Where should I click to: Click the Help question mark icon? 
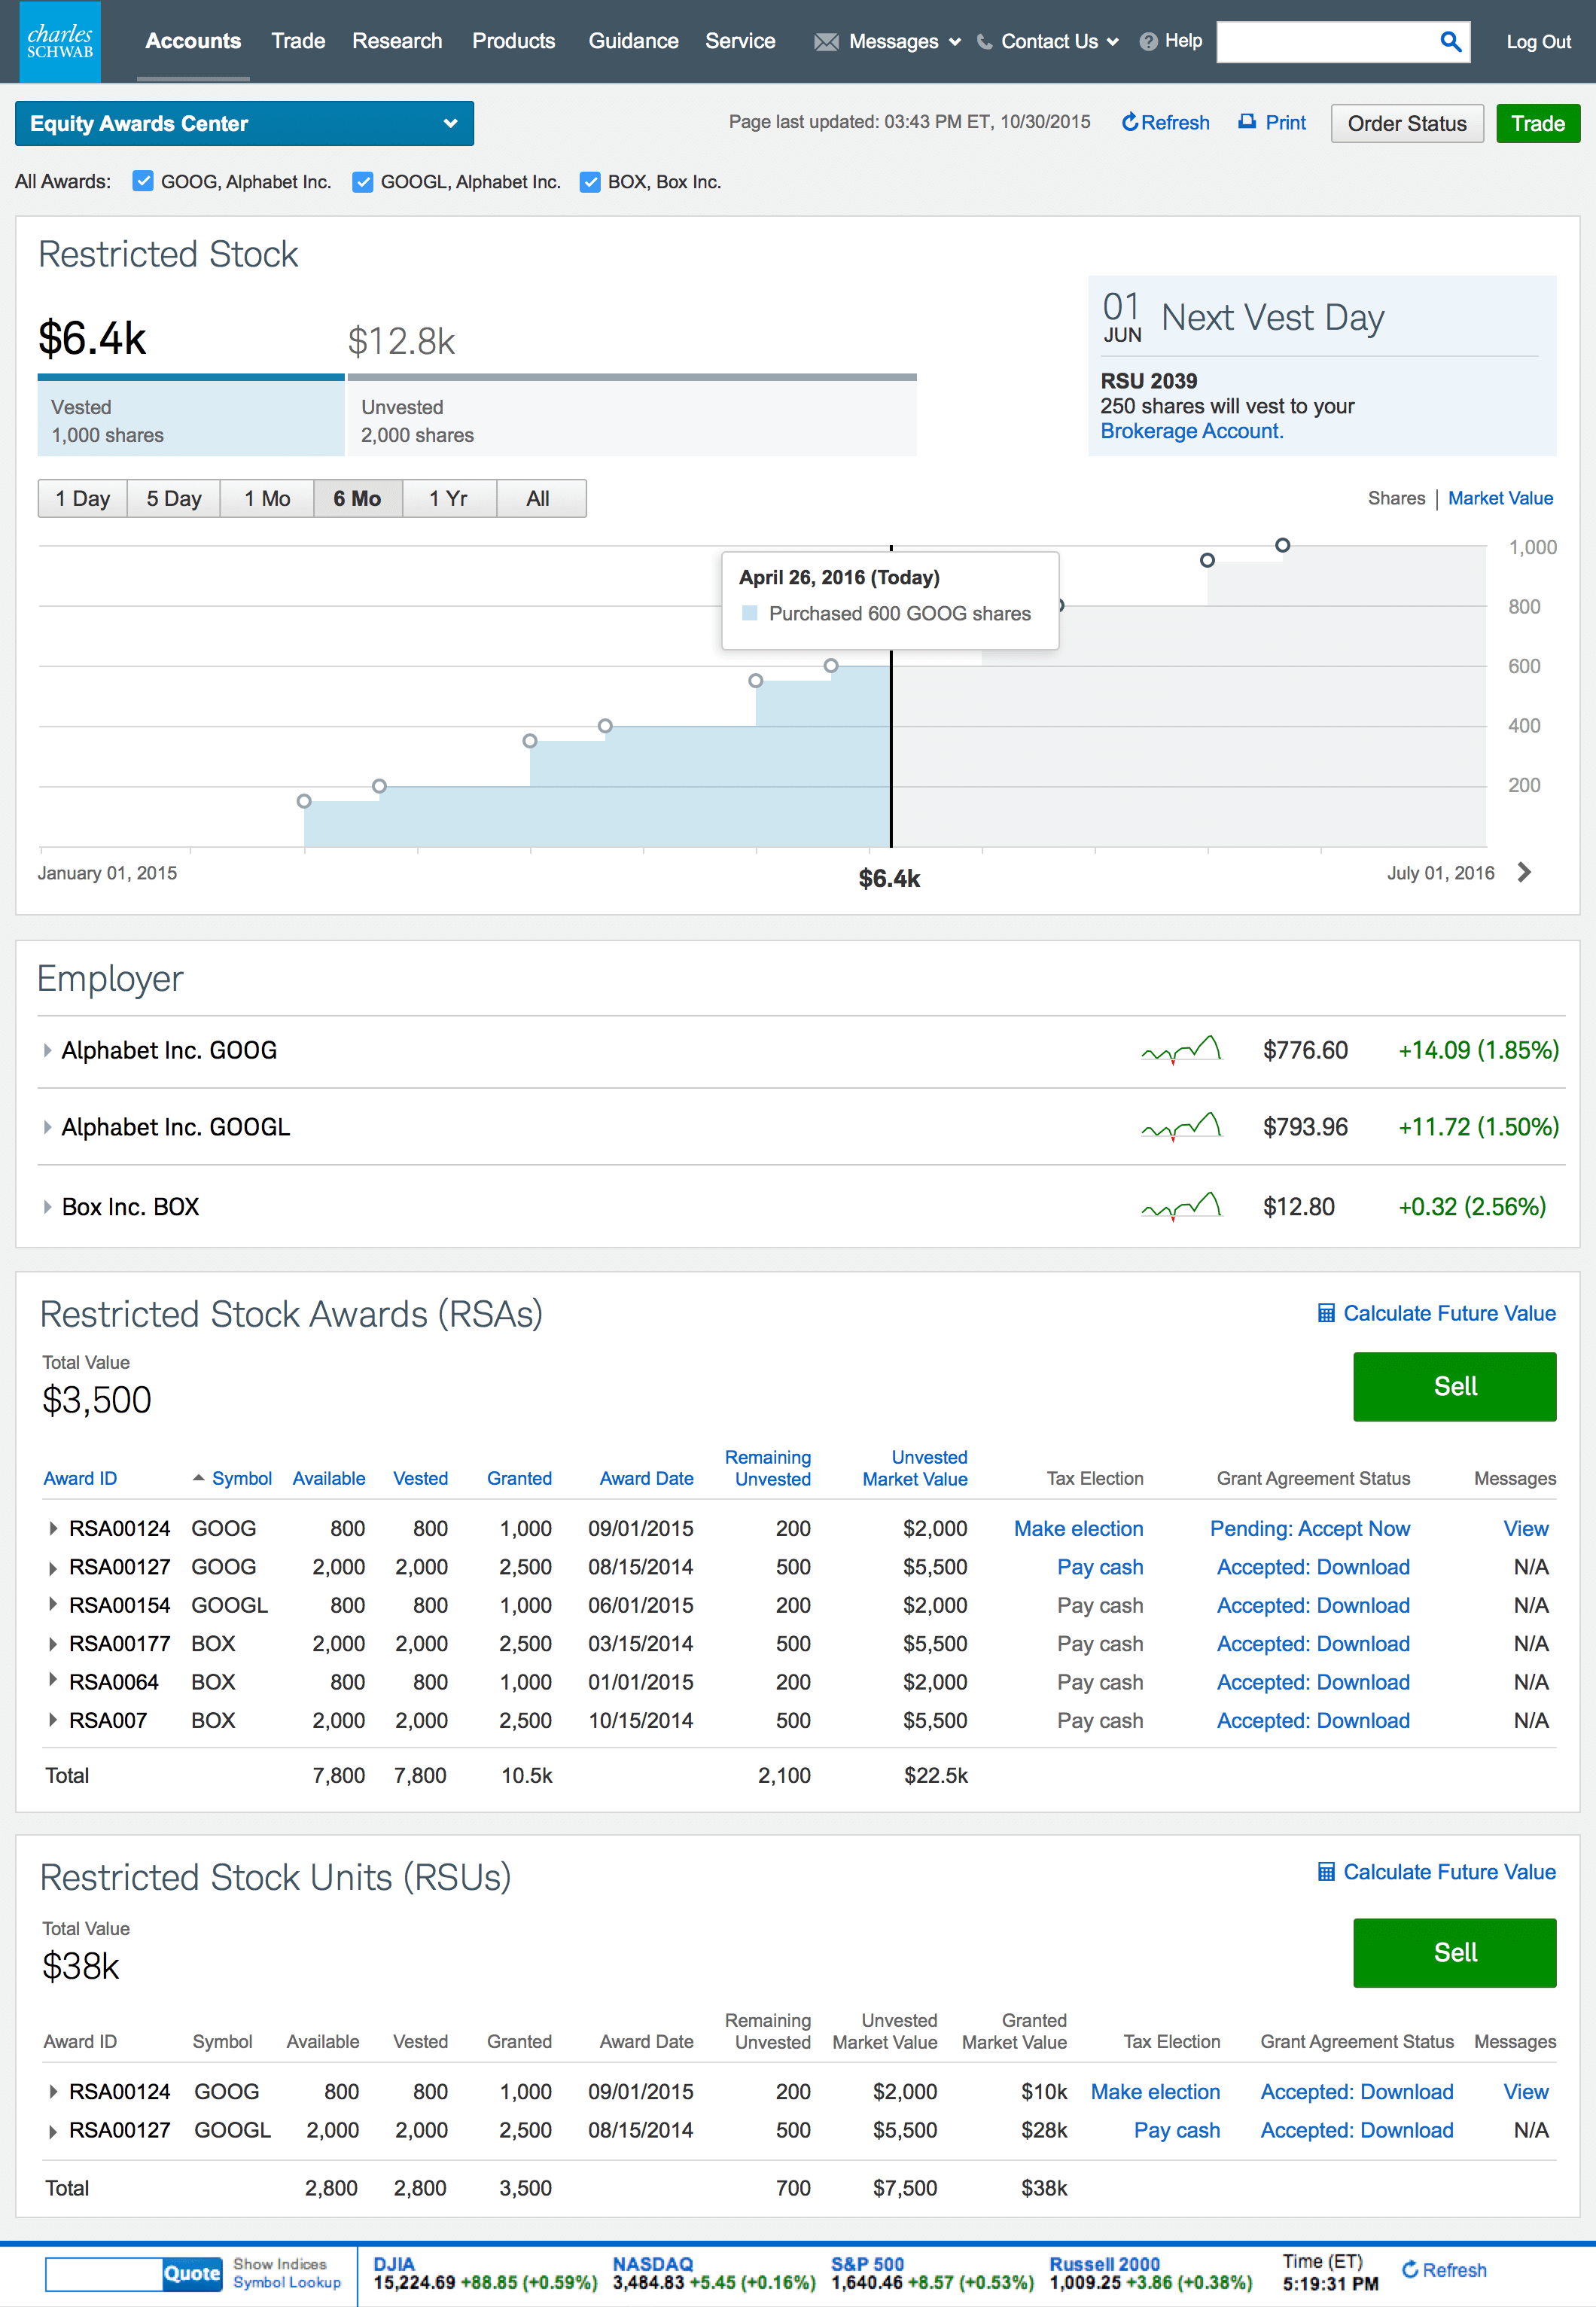coord(1148,42)
